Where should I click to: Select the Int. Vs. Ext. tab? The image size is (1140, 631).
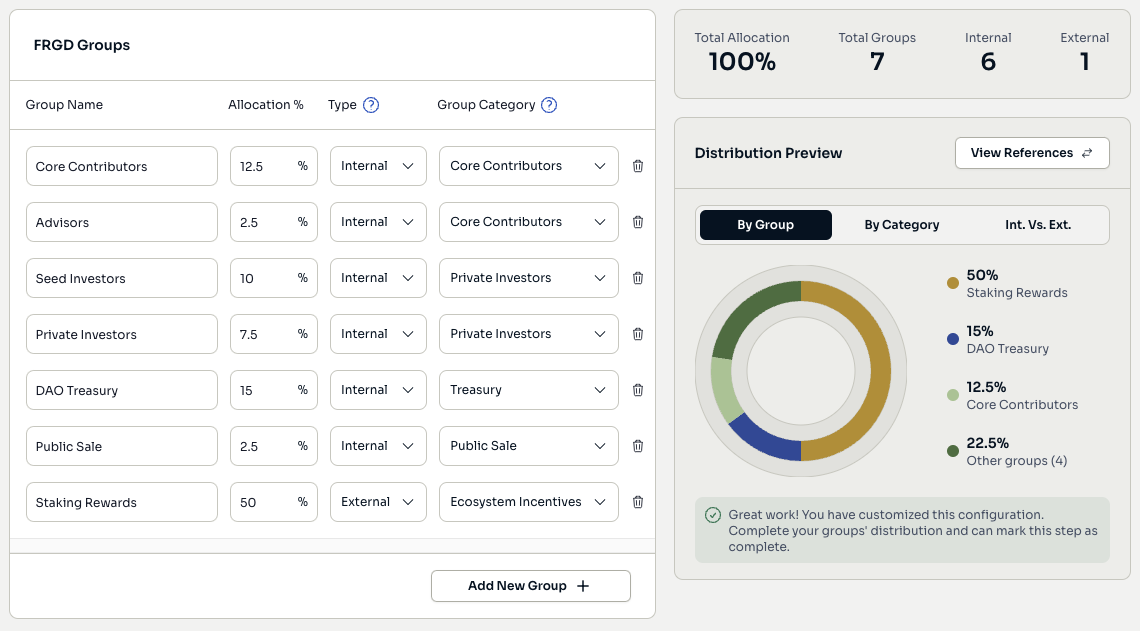pos(1038,225)
